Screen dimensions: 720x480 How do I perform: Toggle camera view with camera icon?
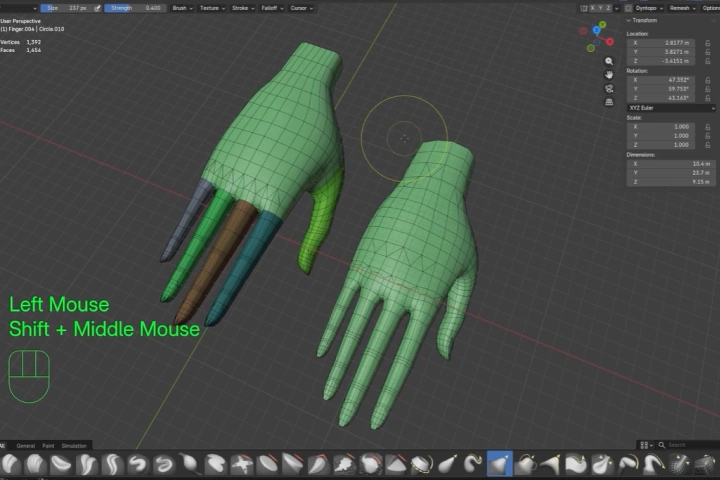[x=609, y=89]
